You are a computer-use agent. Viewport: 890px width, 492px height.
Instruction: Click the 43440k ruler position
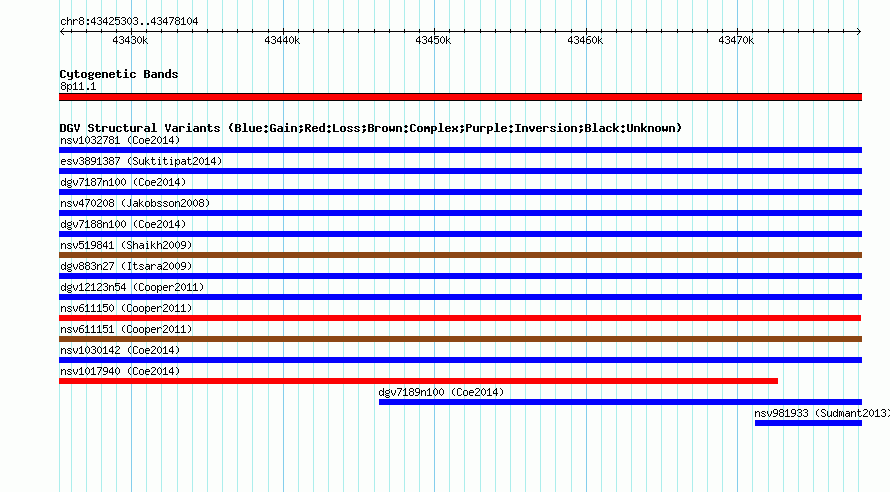[282, 40]
